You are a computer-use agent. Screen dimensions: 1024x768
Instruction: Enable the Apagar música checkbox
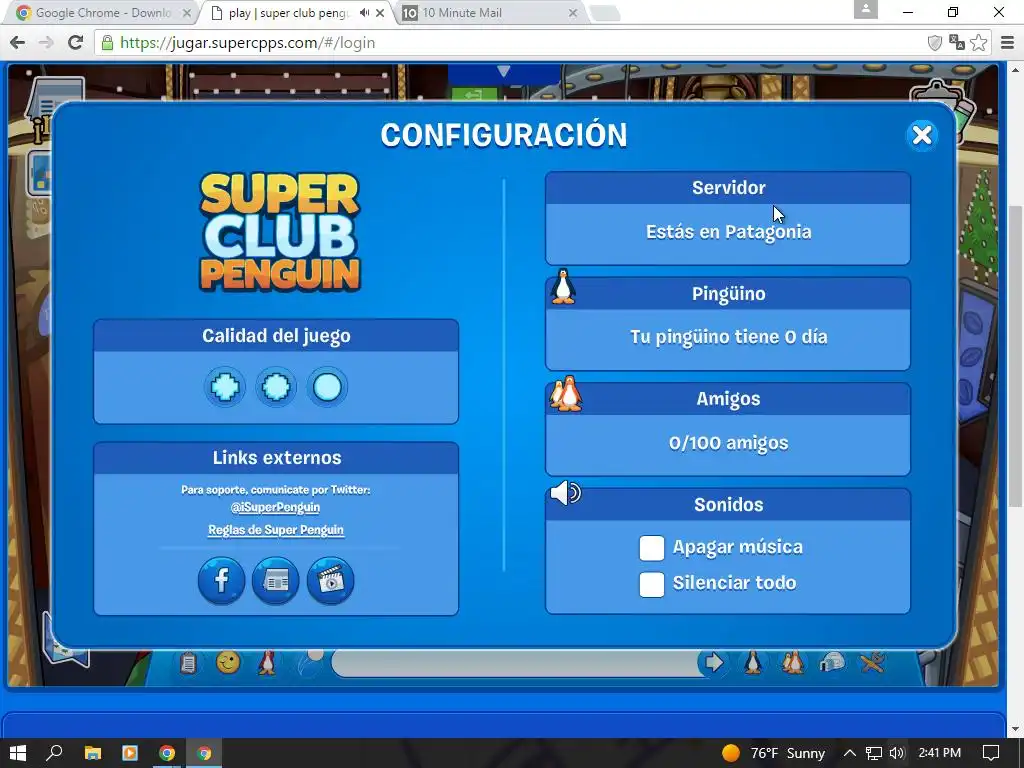tap(652, 548)
